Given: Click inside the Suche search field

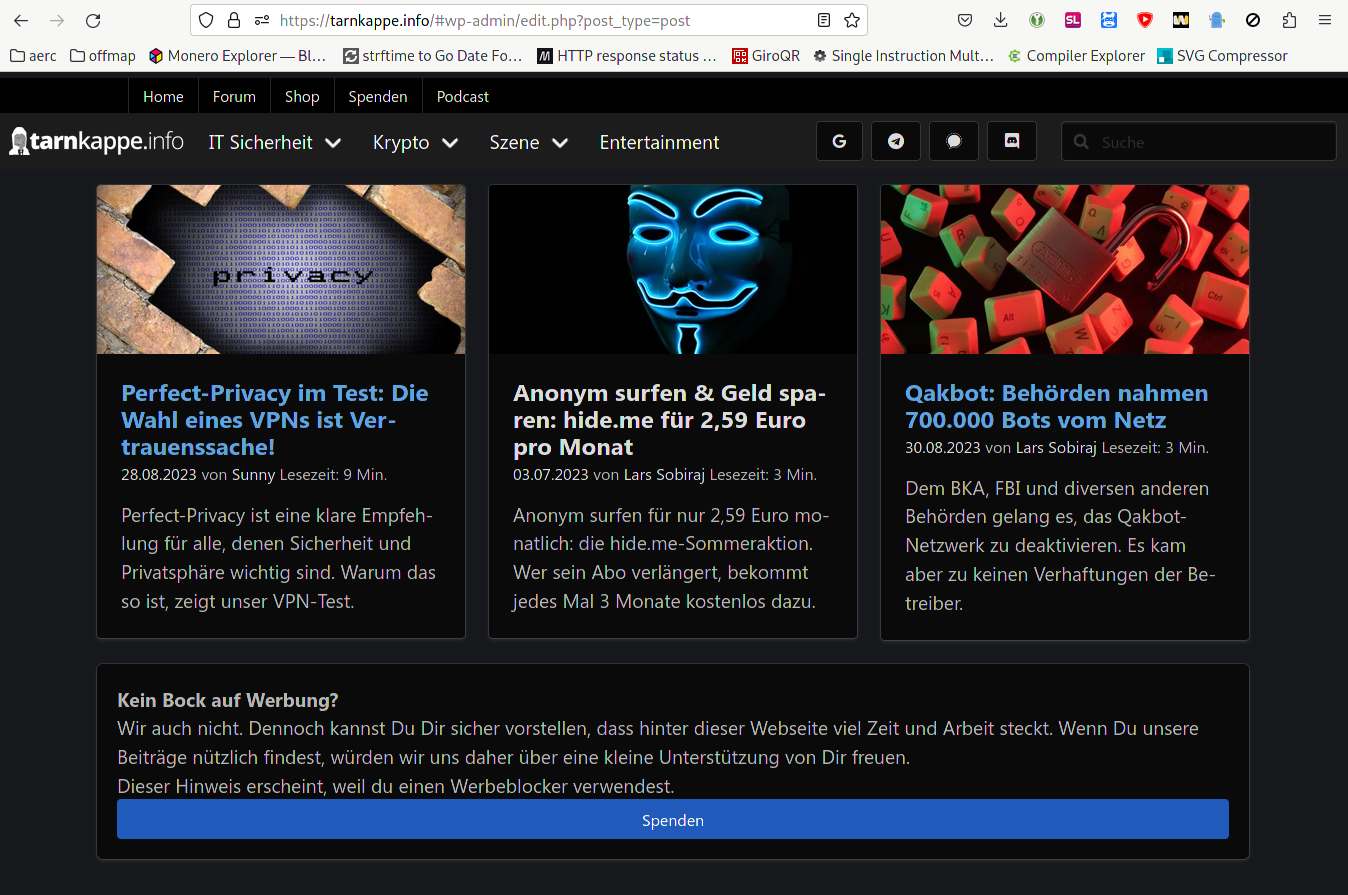Looking at the screenshot, I should [x=1210, y=142].
